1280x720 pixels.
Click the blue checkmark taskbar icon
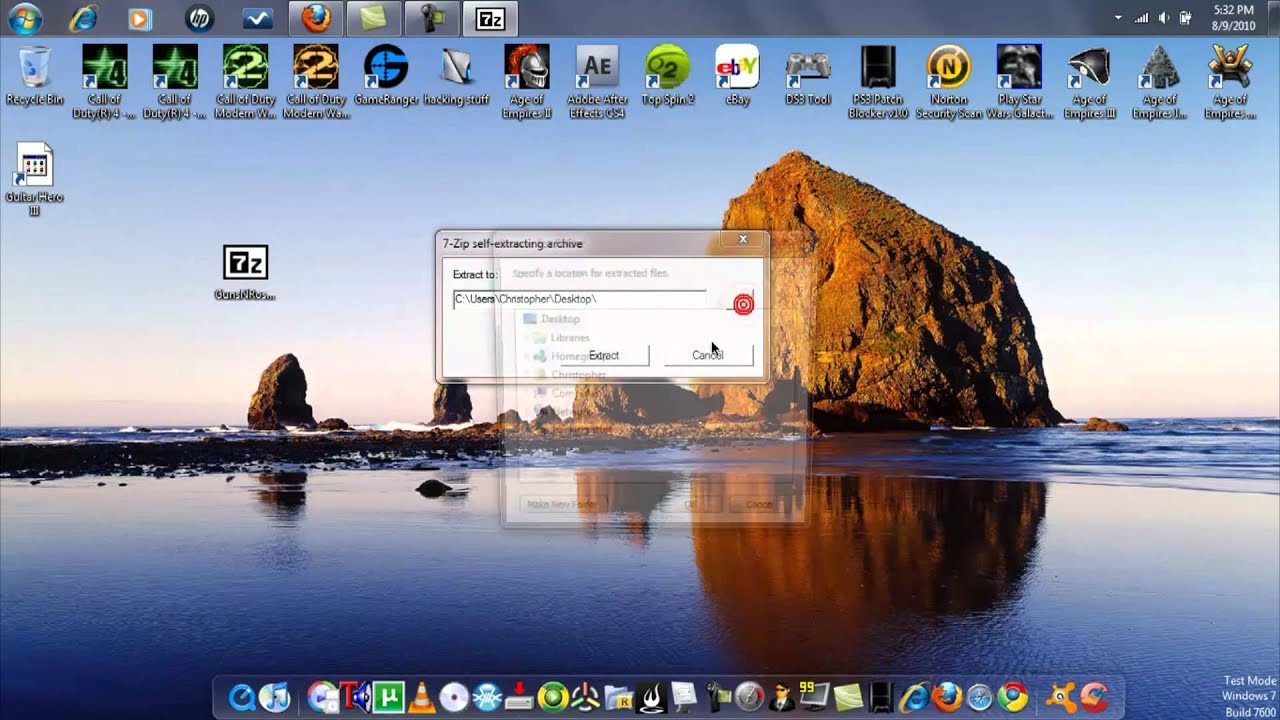(x=257, y=18)
